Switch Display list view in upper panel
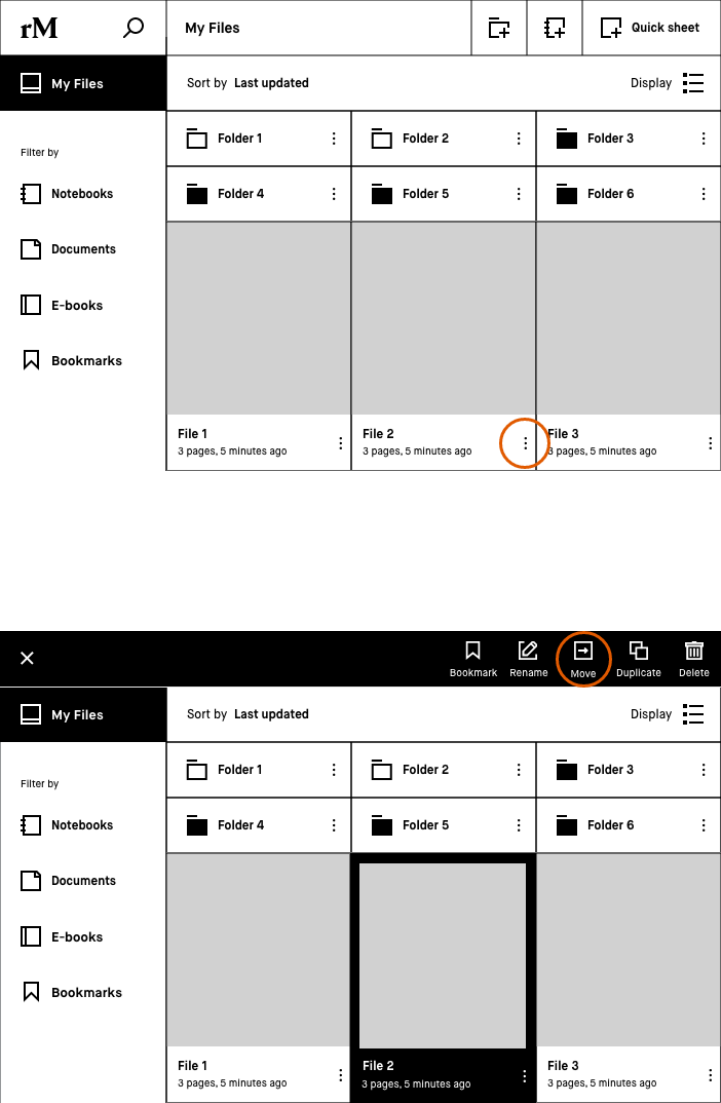Viewport: 721px width, 1103px height. 668,83
